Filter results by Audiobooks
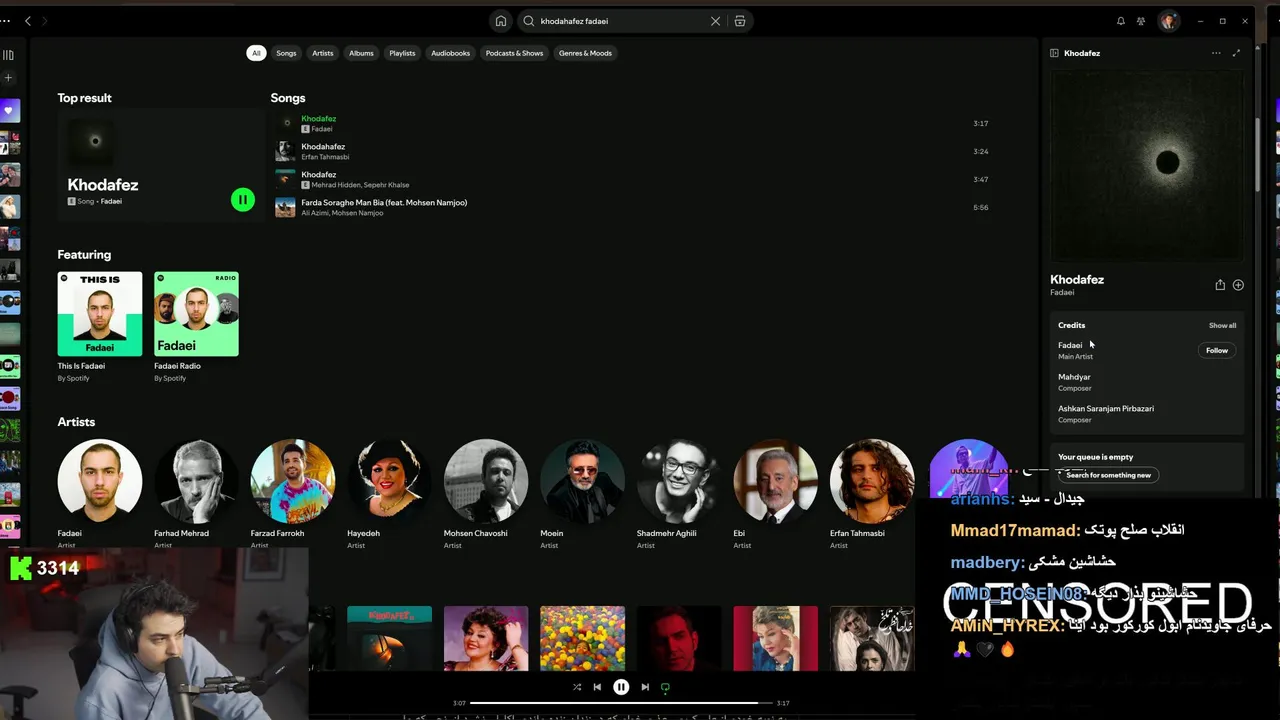 coord(450,53)
